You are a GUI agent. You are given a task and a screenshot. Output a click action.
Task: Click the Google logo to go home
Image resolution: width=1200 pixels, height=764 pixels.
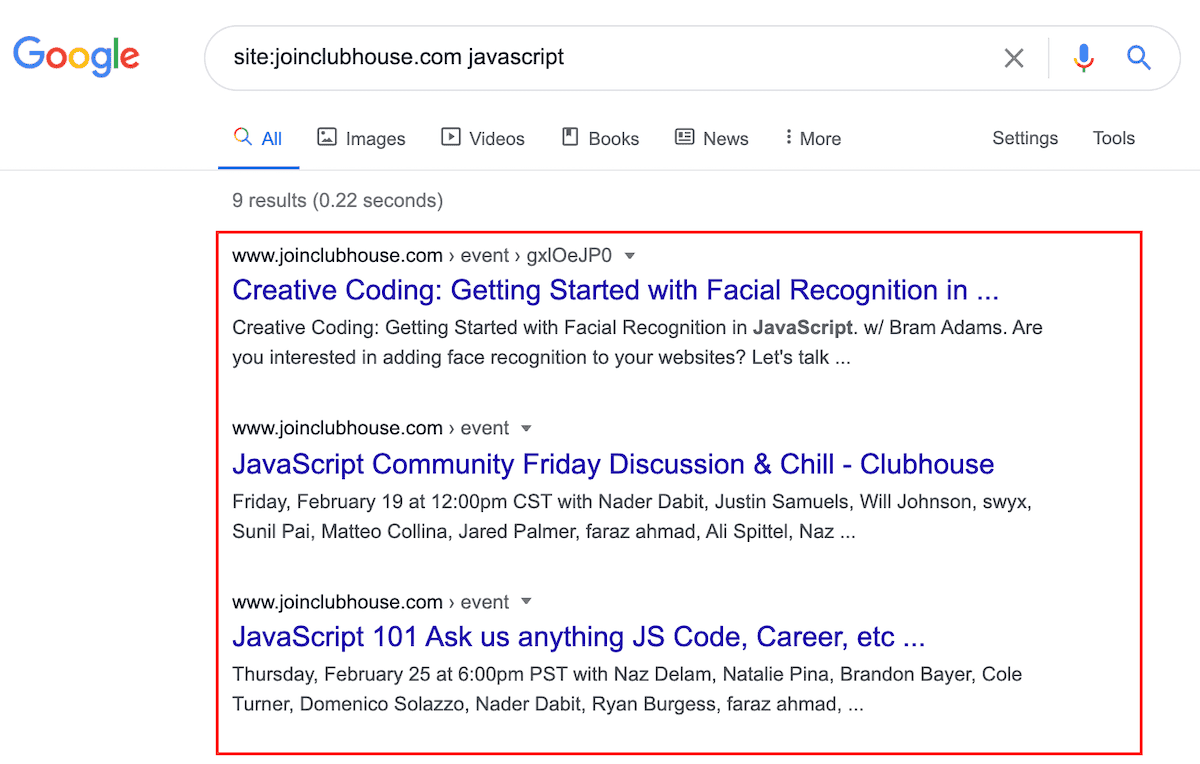click(76, 57)
